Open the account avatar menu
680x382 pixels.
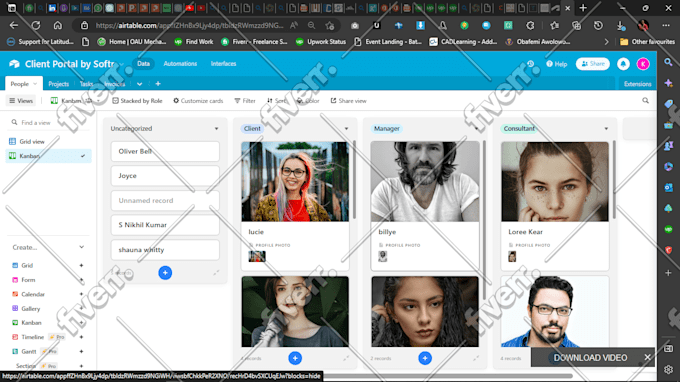coord(643,64)
